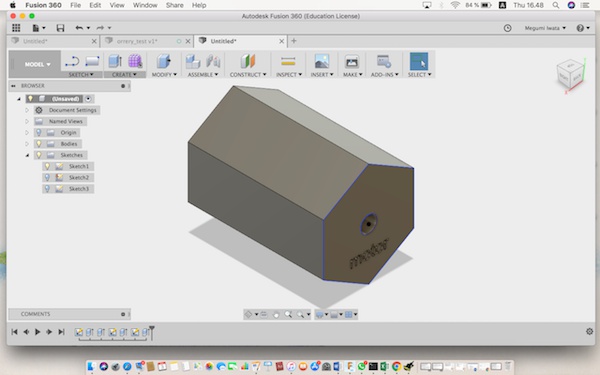Image resolution: width=600 pixels, height=375 pixels.
Task: Open the MODEL workspace dropdown
Action: 37,64
